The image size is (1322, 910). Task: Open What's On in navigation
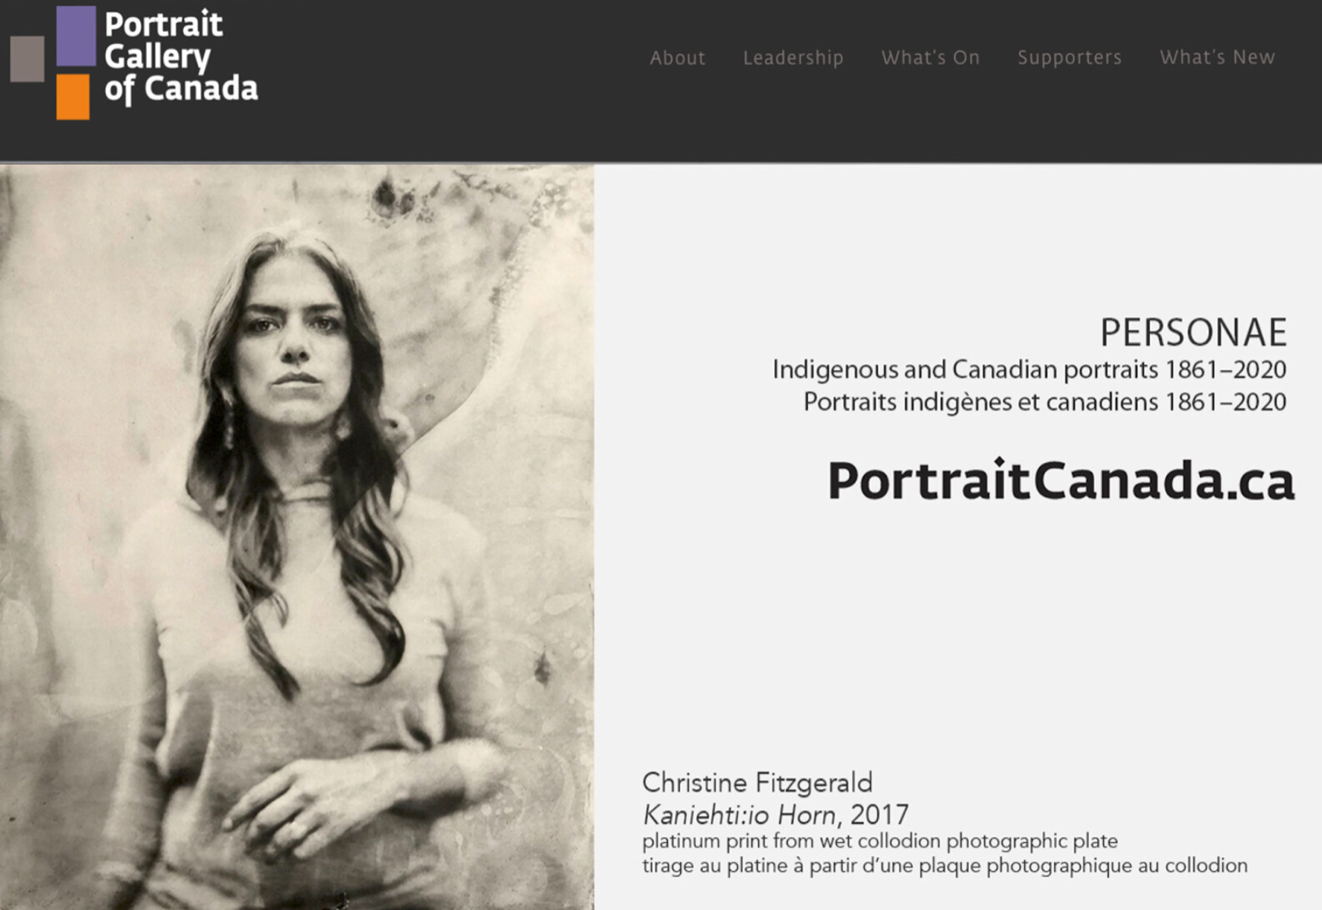930,58
